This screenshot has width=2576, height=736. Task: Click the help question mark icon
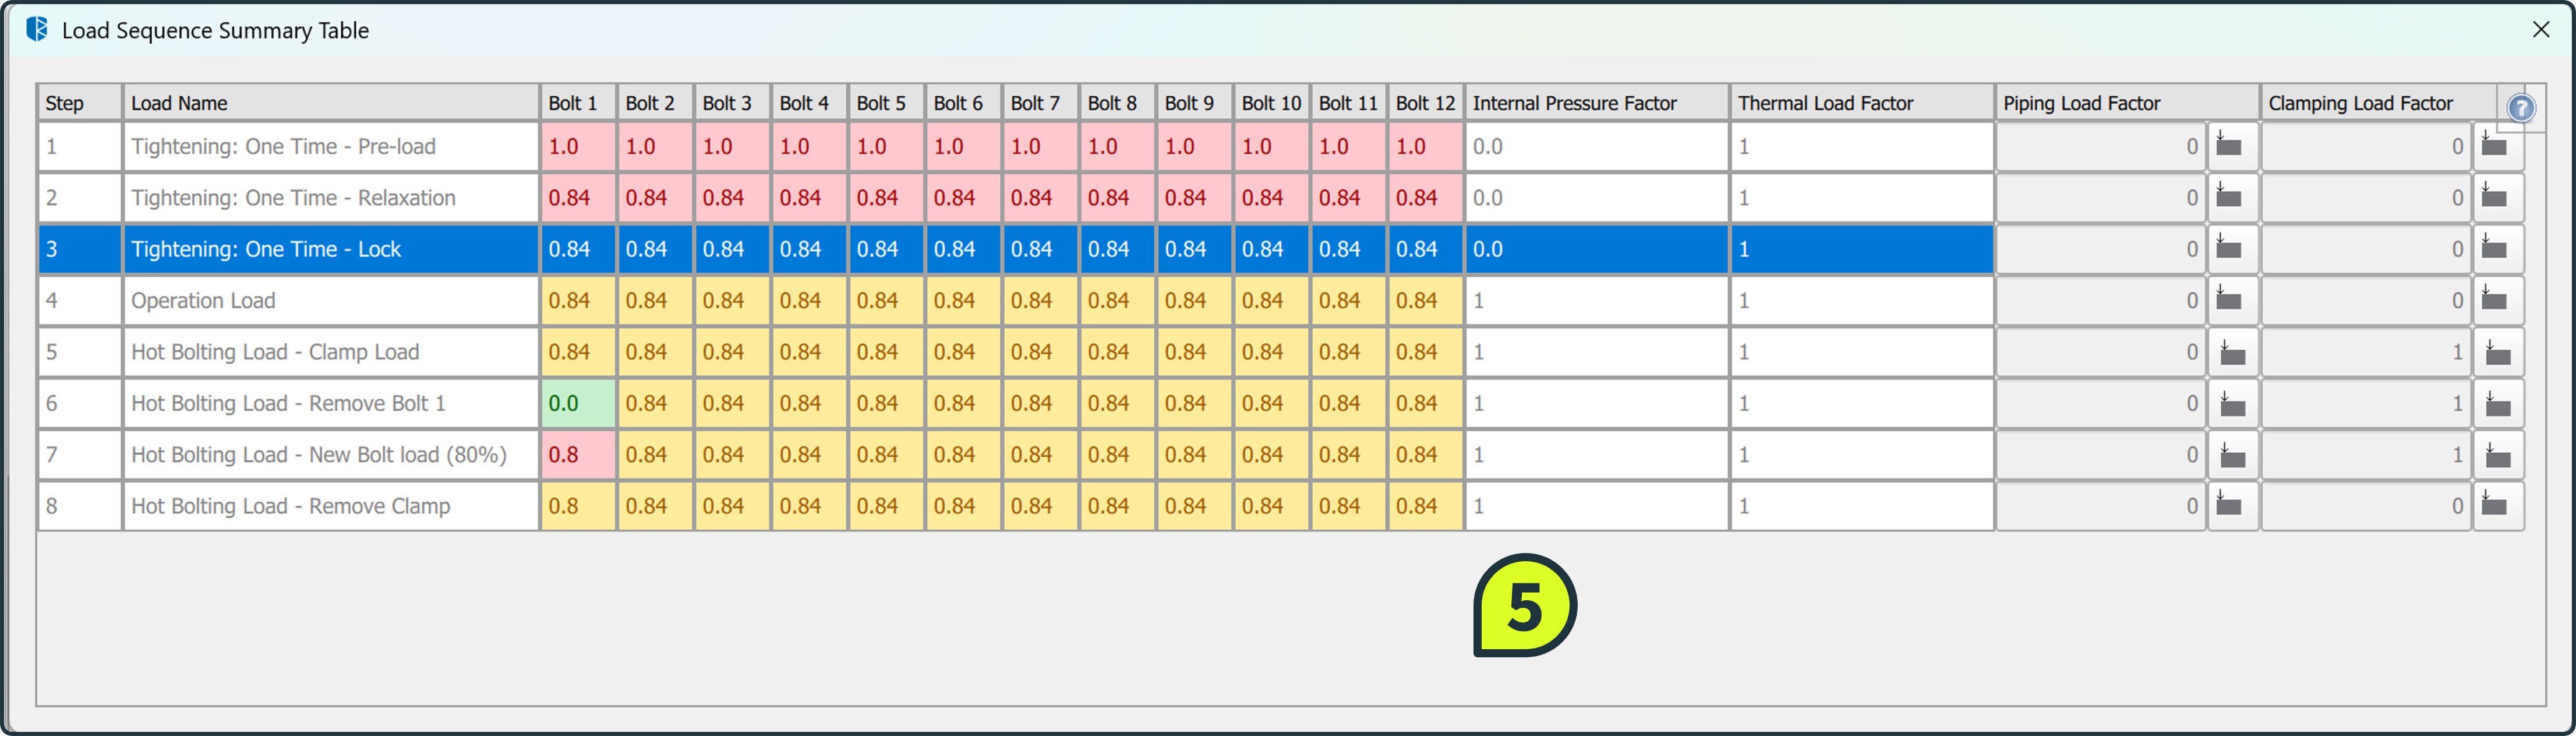pyautogui.click(x=2521, y=108)
